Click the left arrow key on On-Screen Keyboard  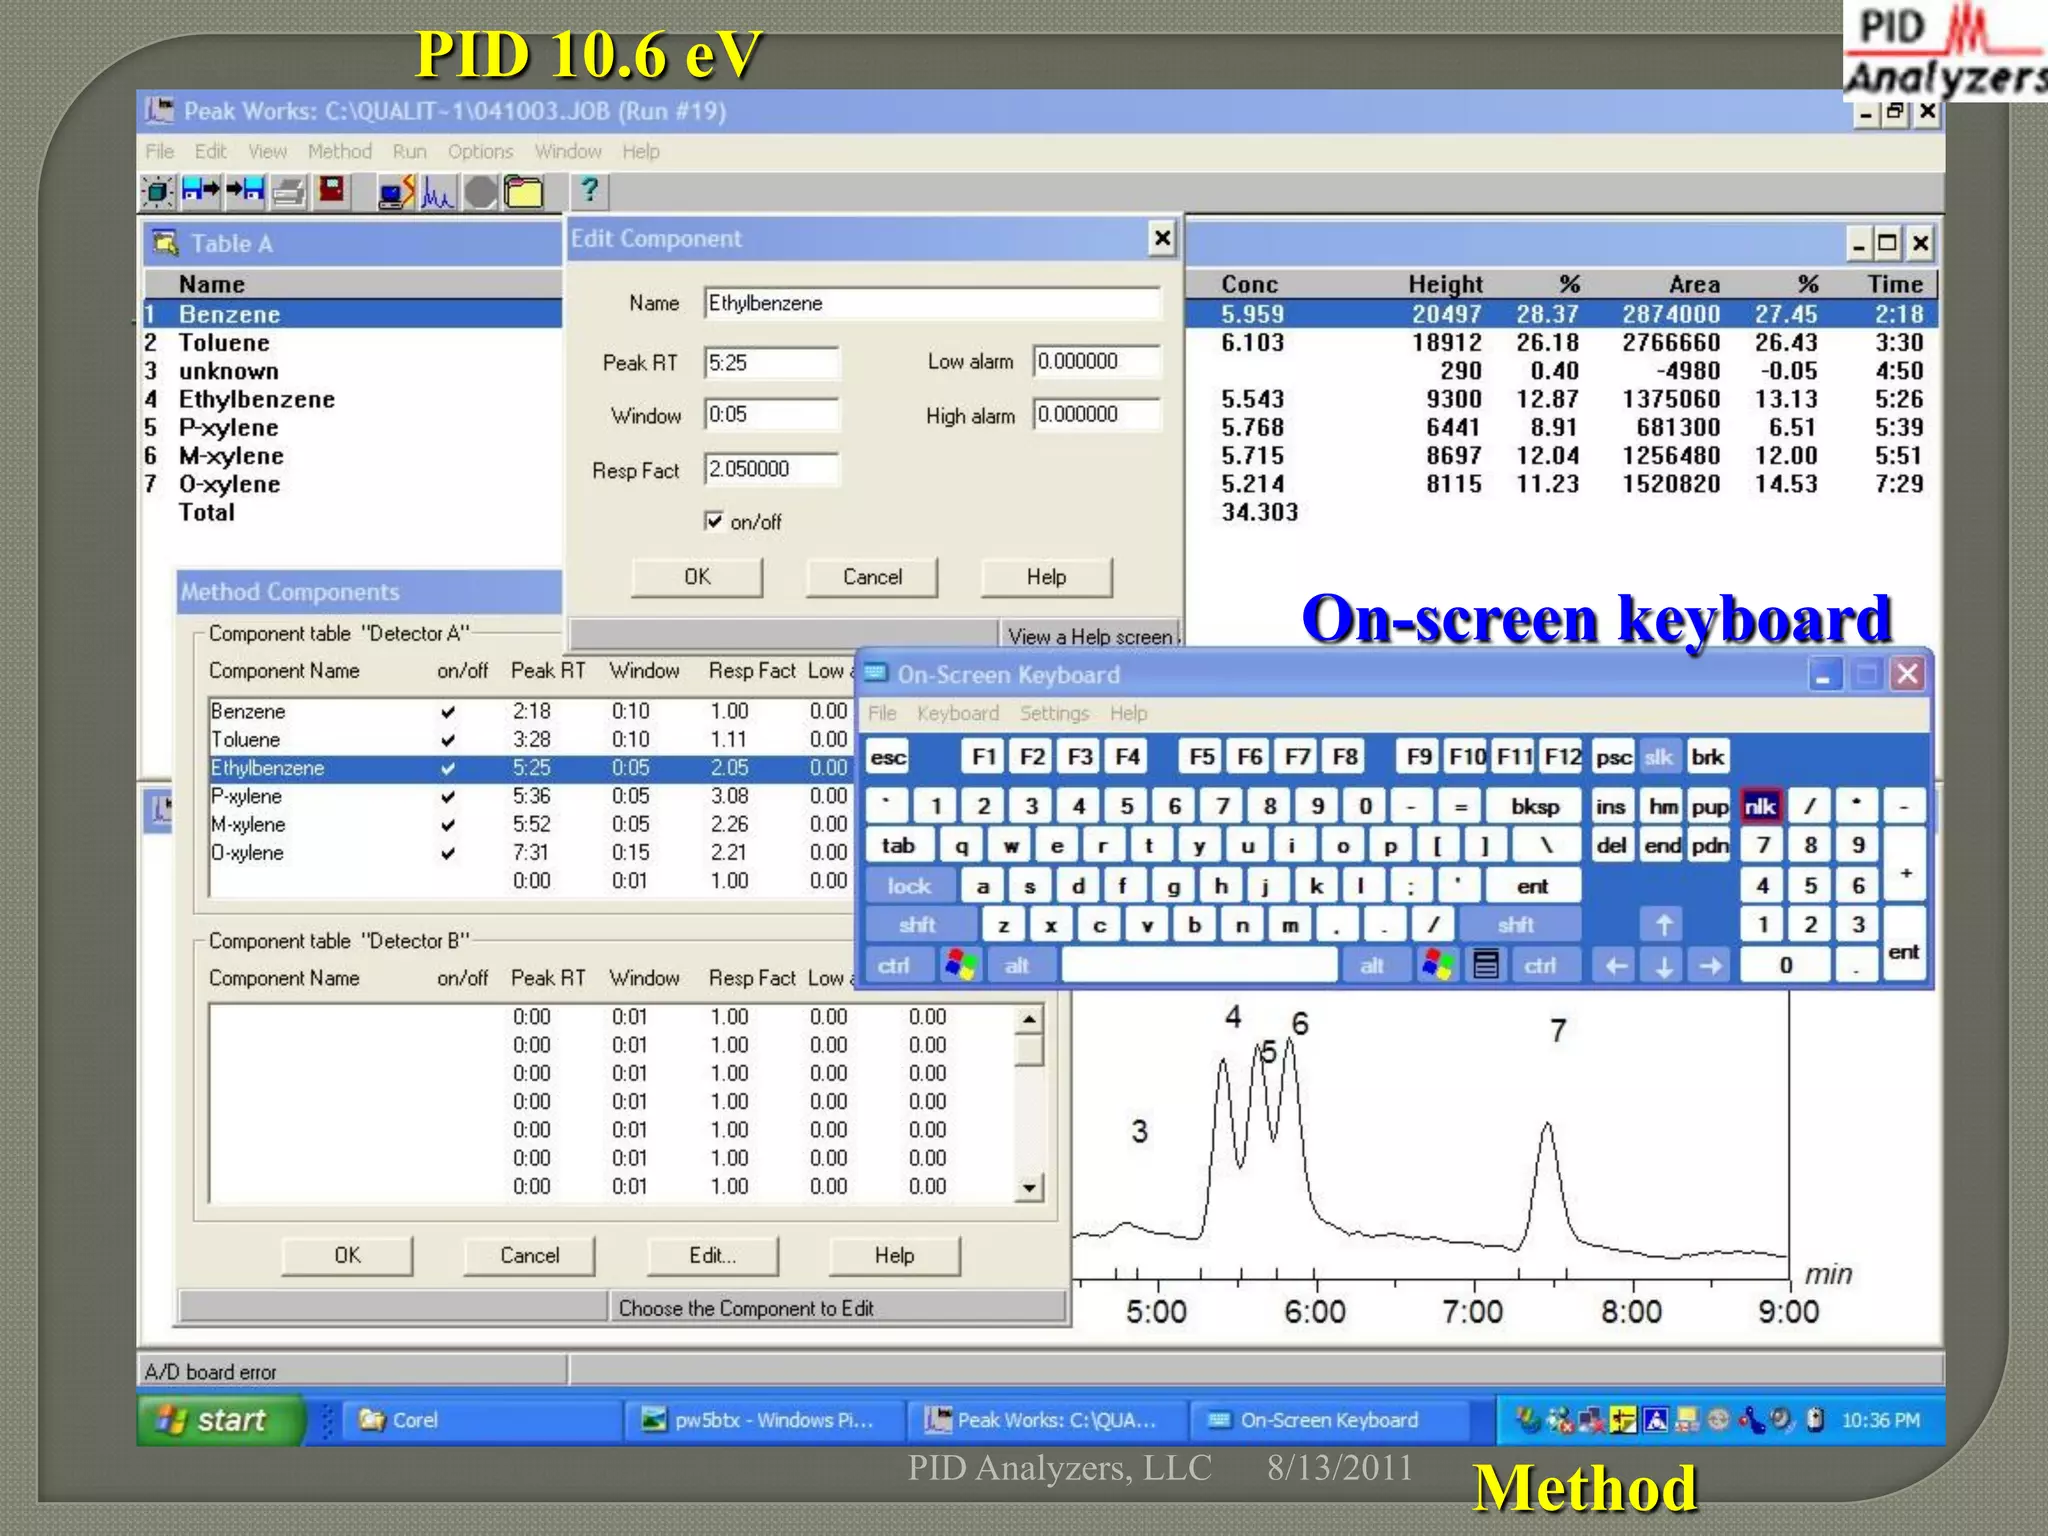tap(1616, 966)
